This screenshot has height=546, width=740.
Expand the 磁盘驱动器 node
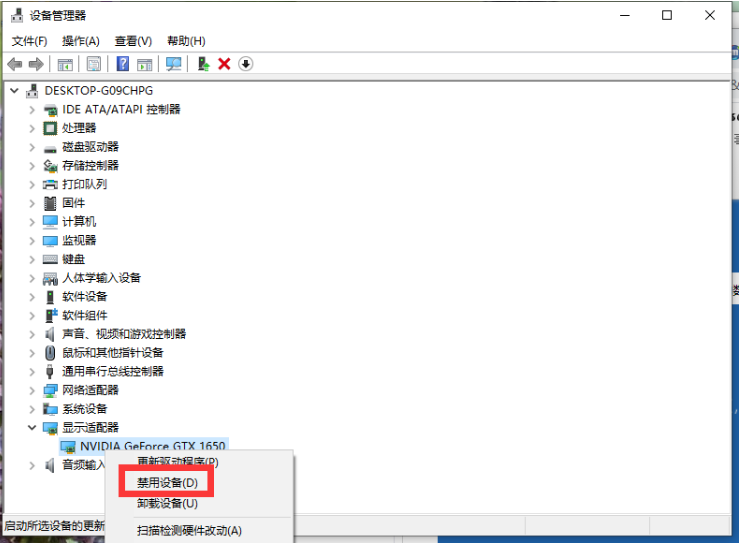32,147
